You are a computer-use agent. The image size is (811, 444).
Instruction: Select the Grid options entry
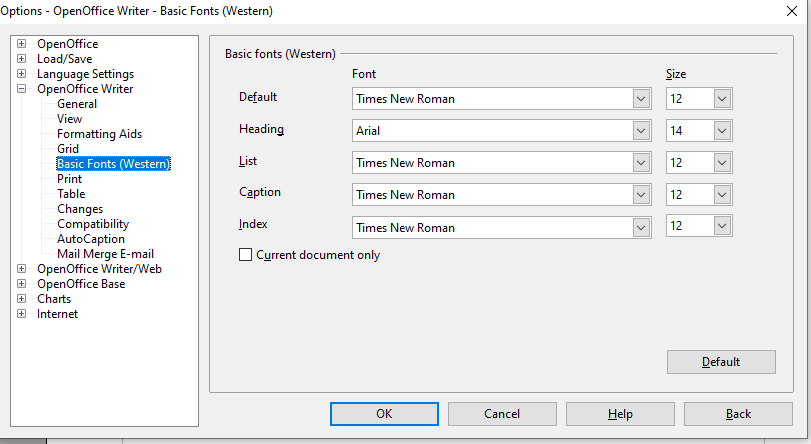(x=68, y=149)
